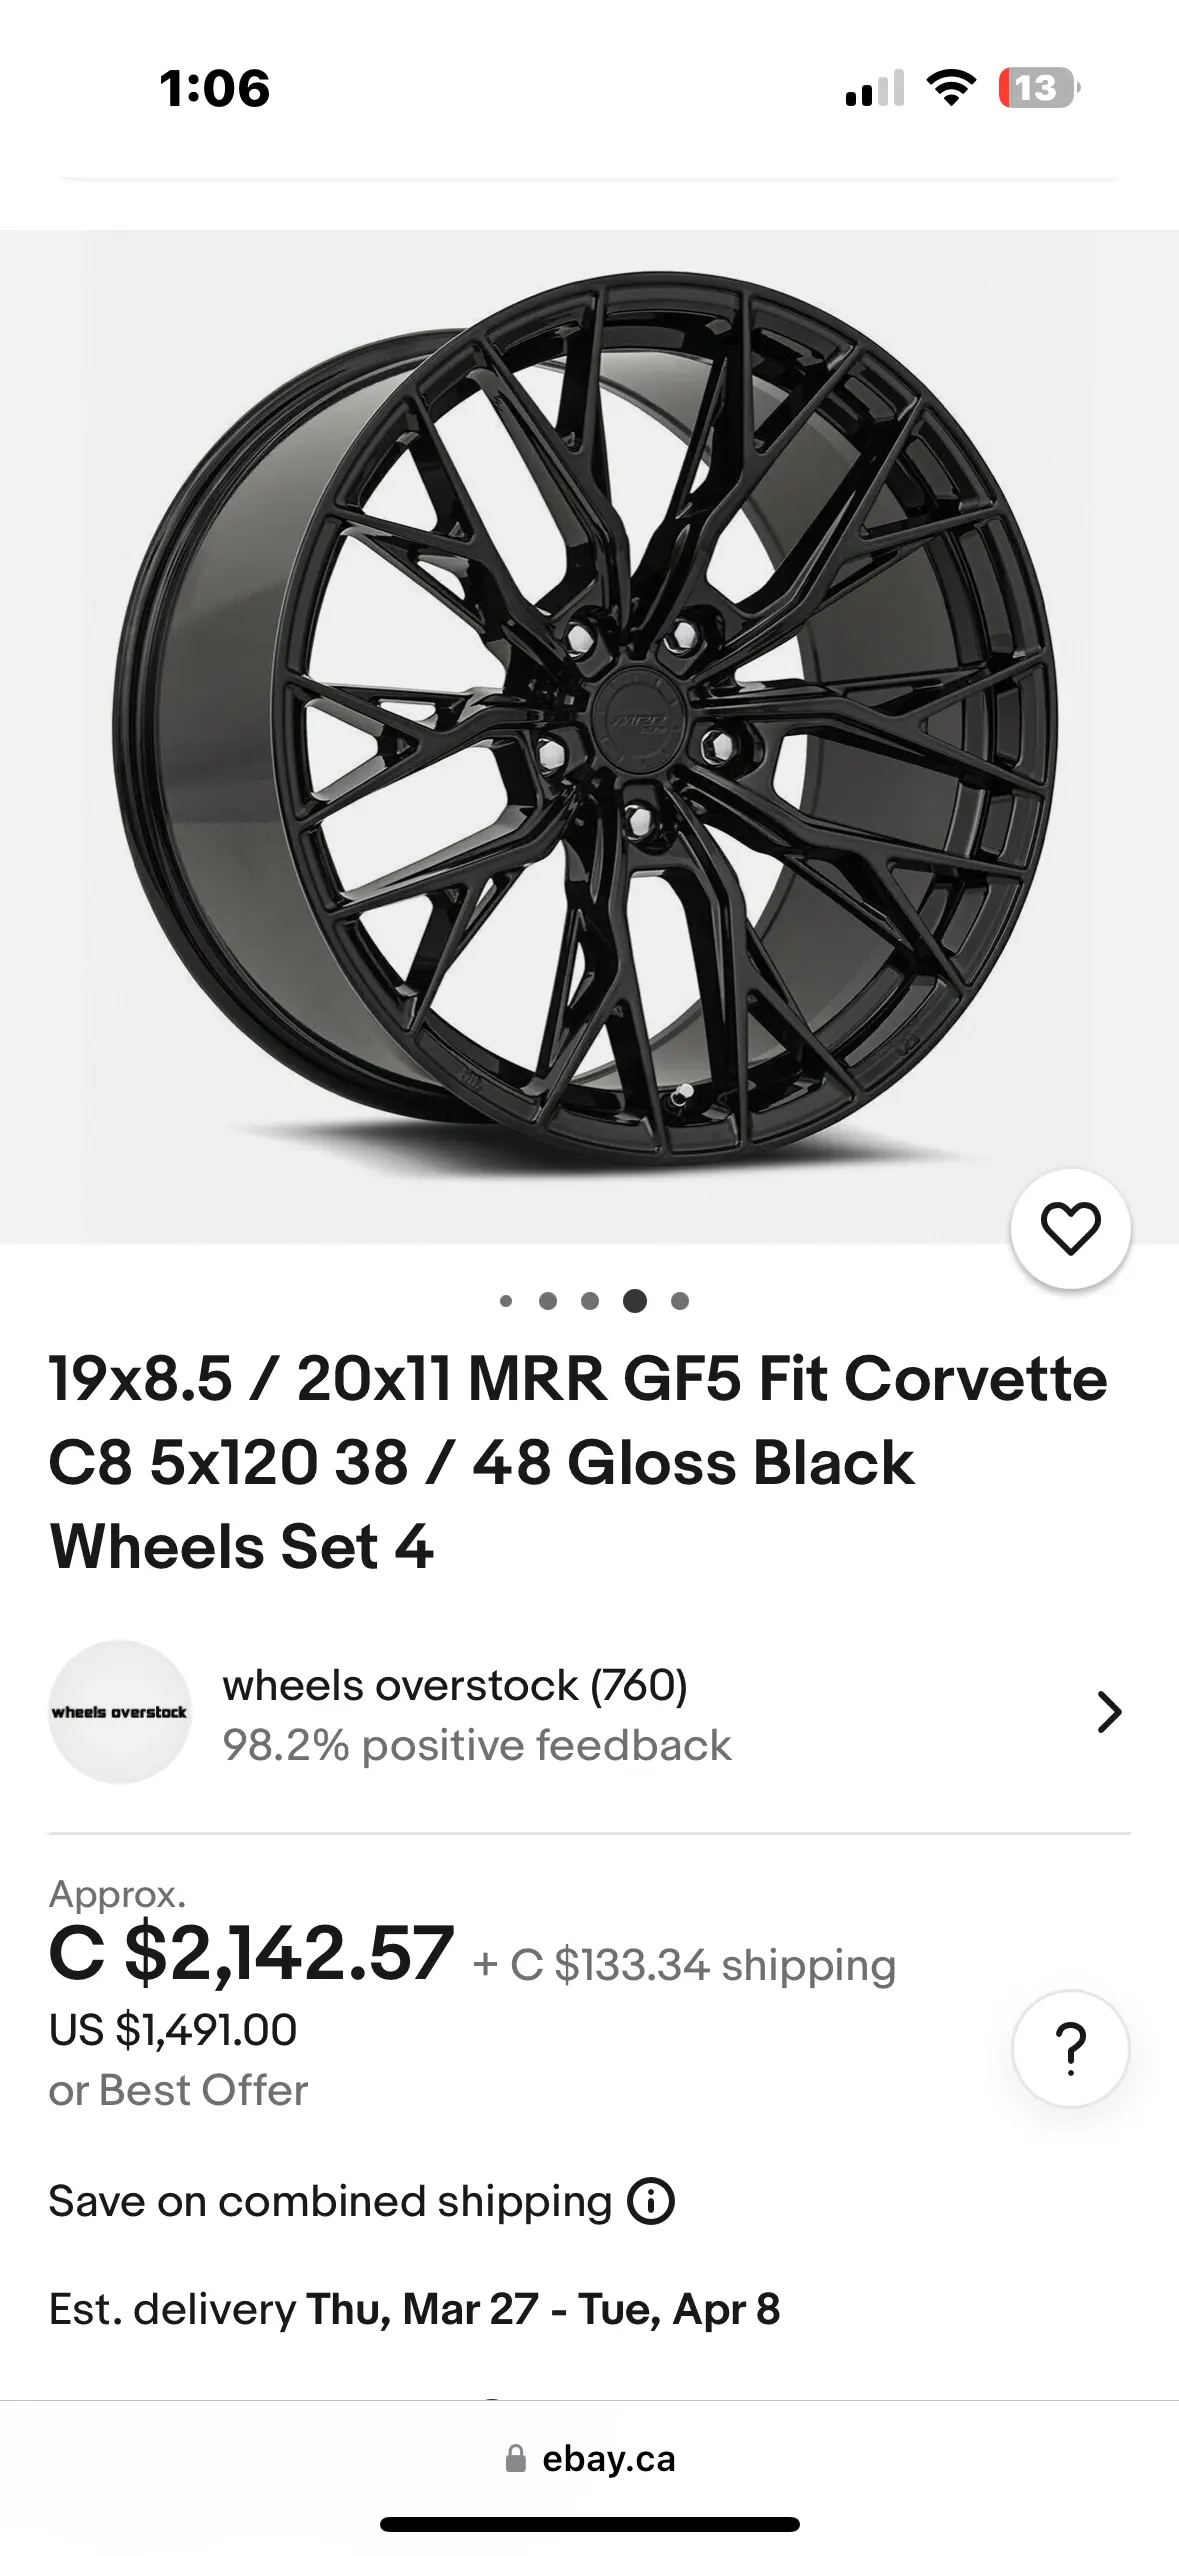
Task: Tap the battery indicator in status bar
Action: [x=1039, y=88]
